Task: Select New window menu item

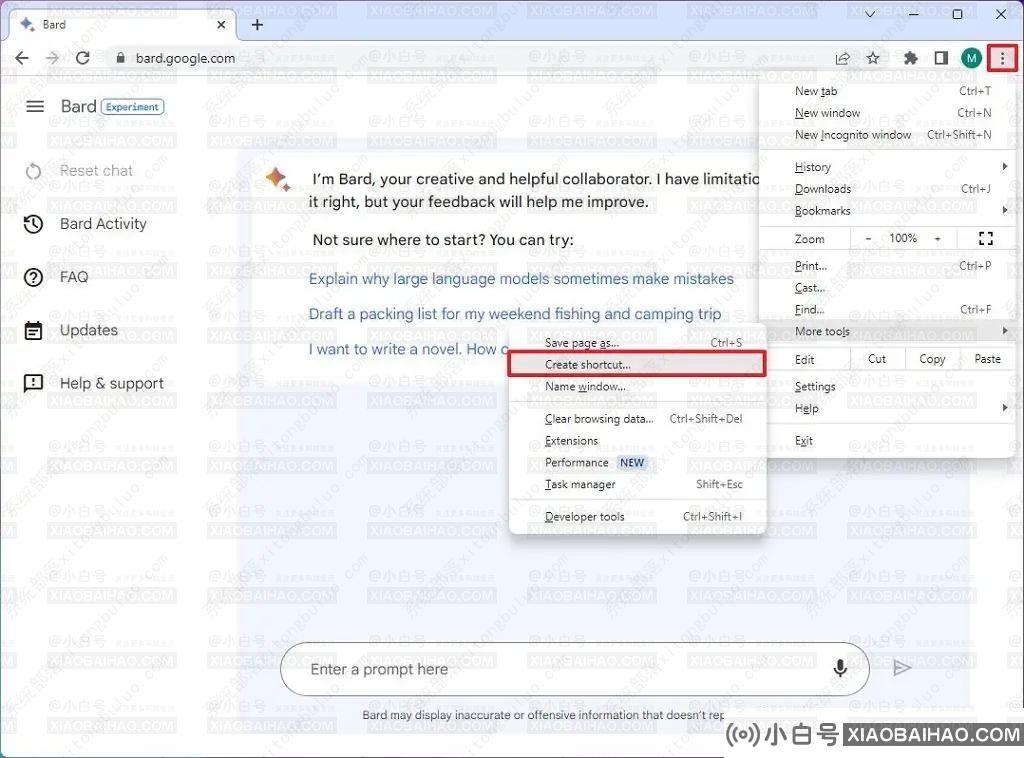Action: point(887,113)
